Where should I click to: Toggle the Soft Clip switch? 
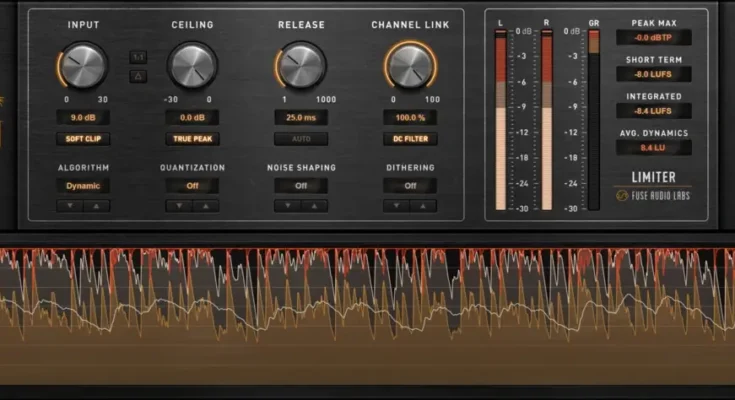(83, 139)
